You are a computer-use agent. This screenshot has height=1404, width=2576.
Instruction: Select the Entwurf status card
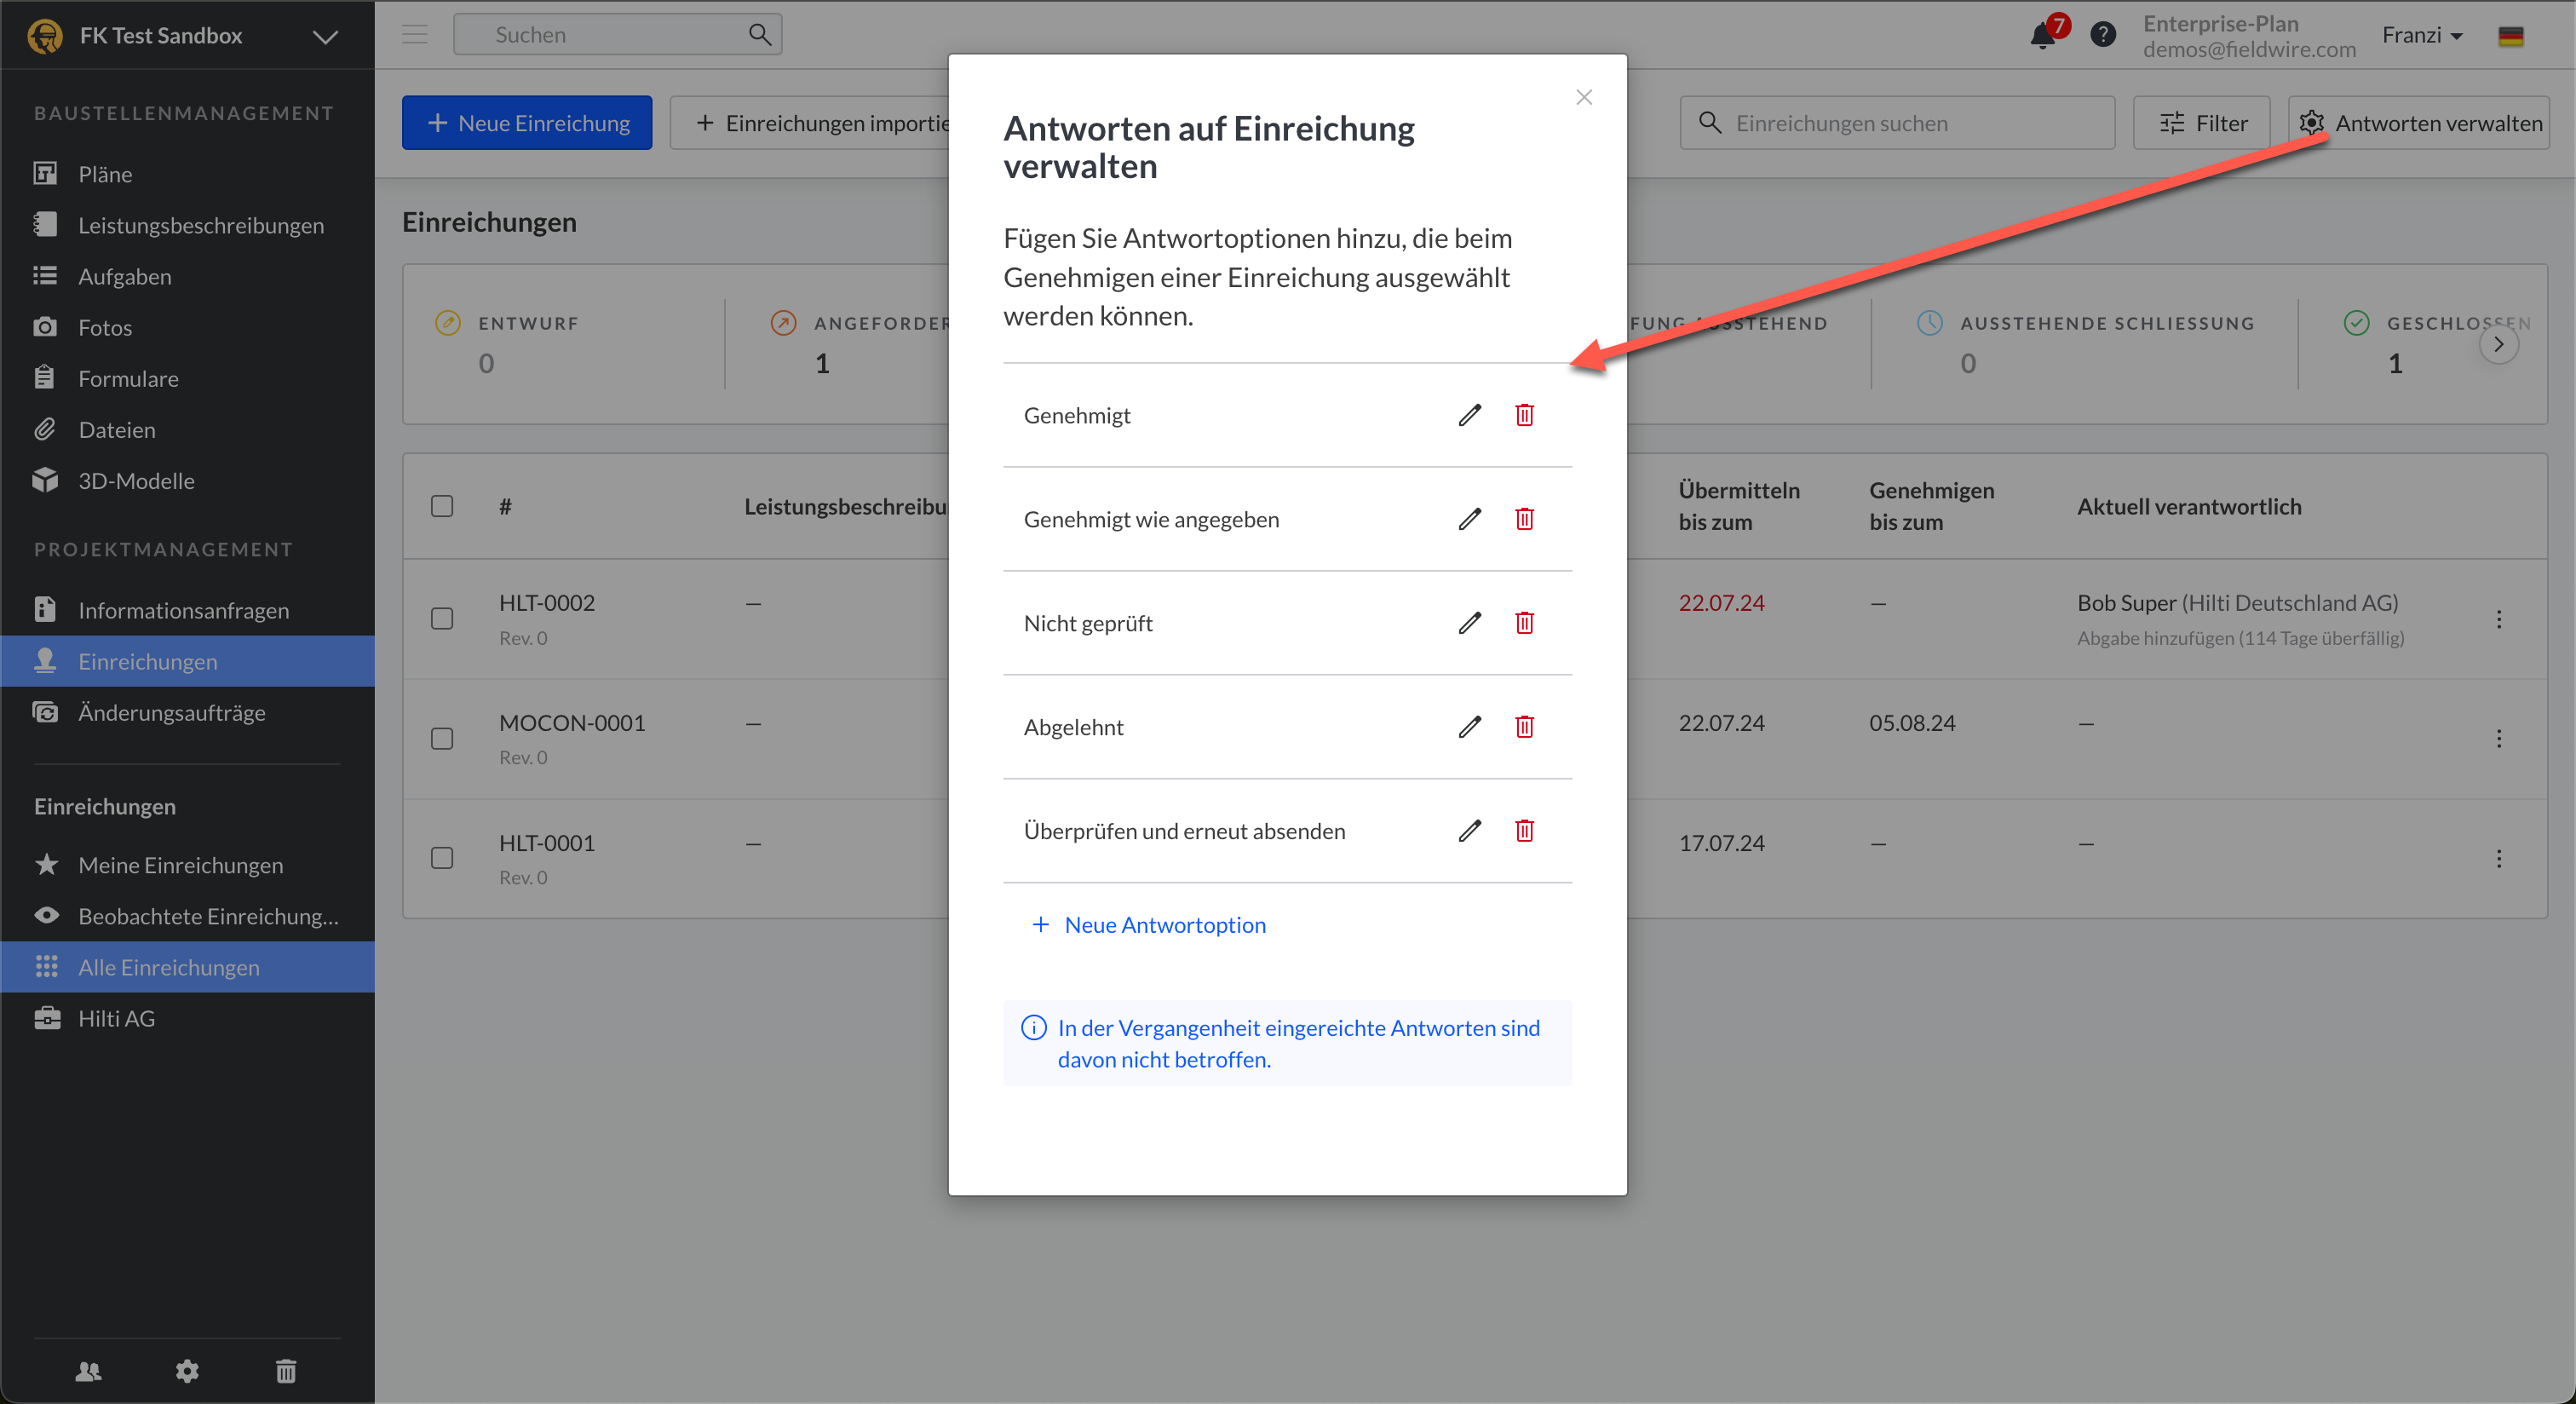point(564,344)
